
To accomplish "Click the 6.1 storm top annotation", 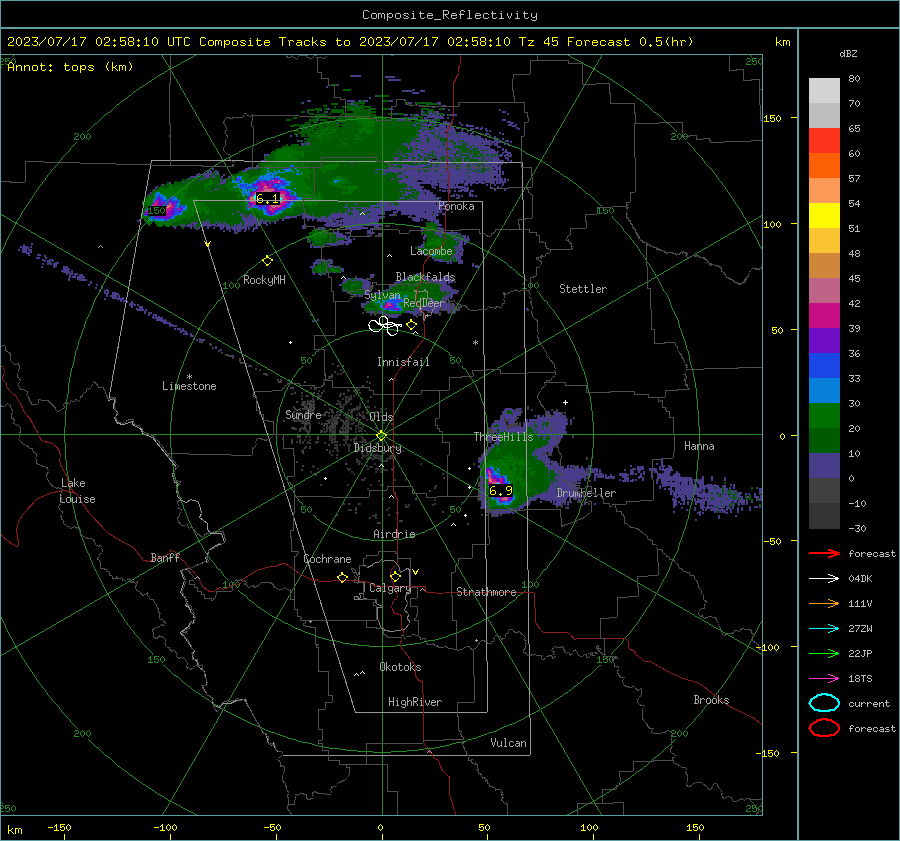I will [x=267, y=199].
